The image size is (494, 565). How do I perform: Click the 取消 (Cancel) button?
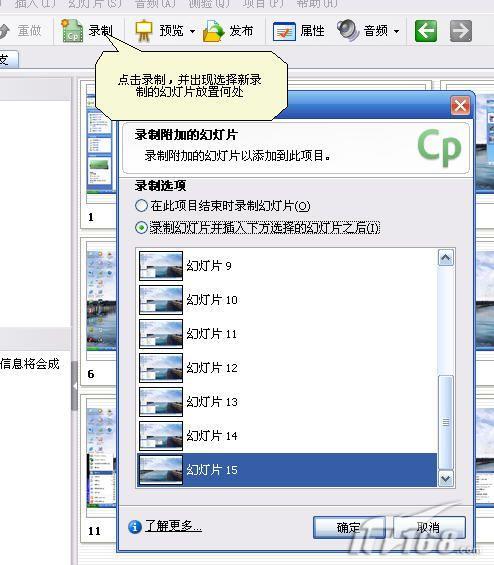pos(429,528)
